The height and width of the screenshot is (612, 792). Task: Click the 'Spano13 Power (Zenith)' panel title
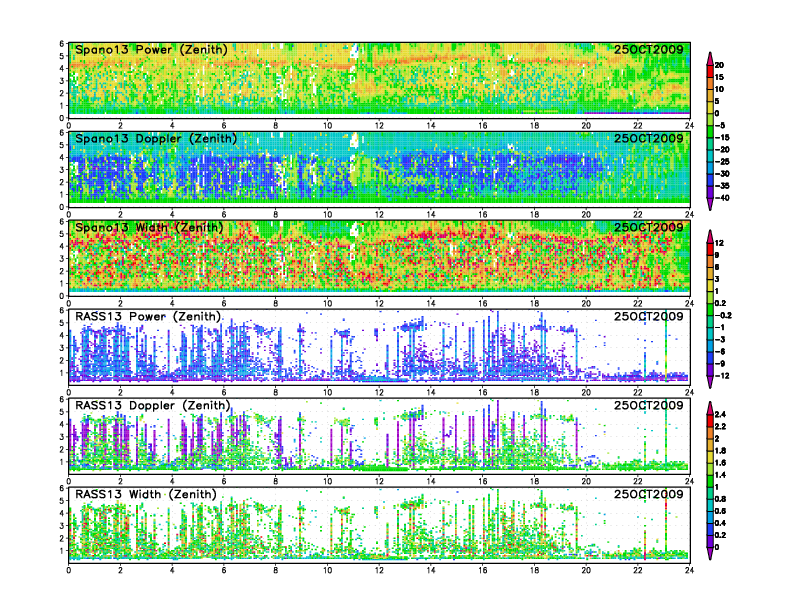tap(151, 50)
